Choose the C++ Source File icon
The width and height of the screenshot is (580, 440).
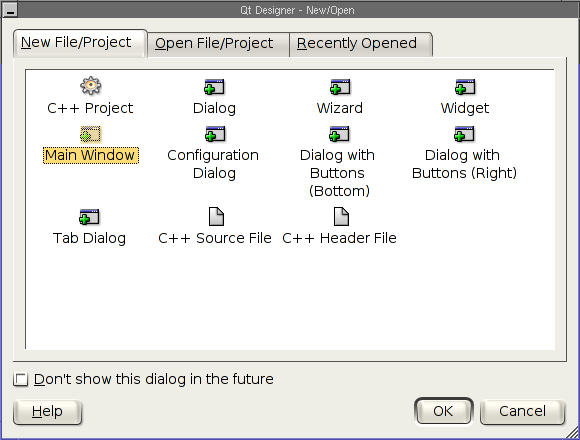(216, 216)
